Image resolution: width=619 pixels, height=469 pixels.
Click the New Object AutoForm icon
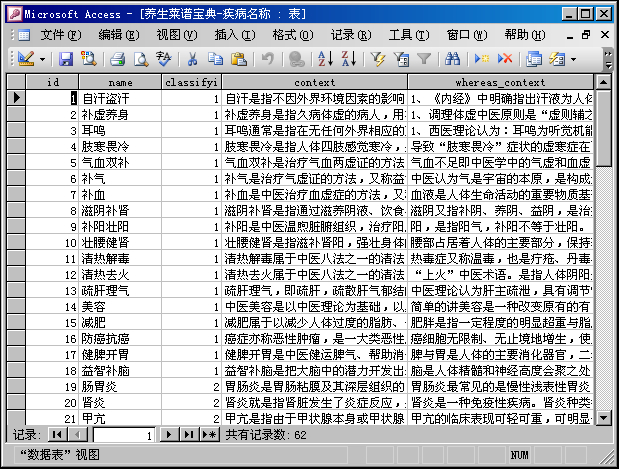557,59
